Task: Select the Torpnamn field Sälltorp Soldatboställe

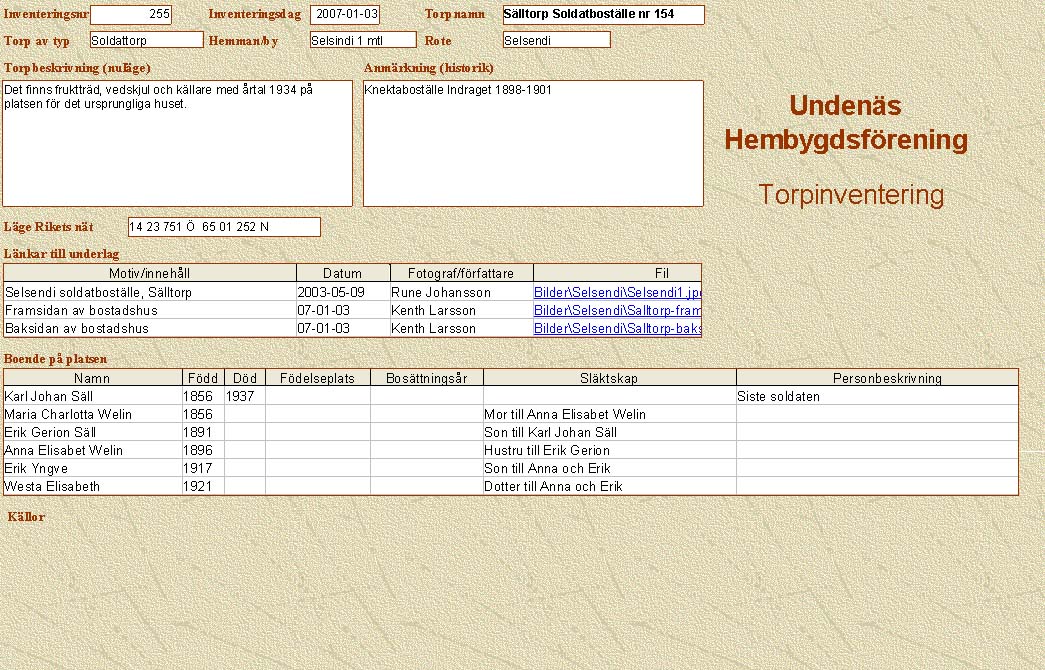Action: point(603,15)
